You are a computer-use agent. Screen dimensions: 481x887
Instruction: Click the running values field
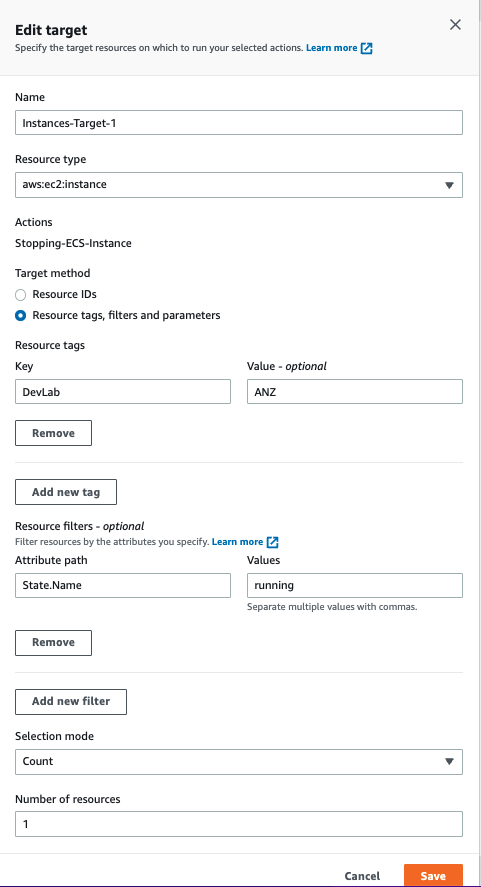pos(355,585)
